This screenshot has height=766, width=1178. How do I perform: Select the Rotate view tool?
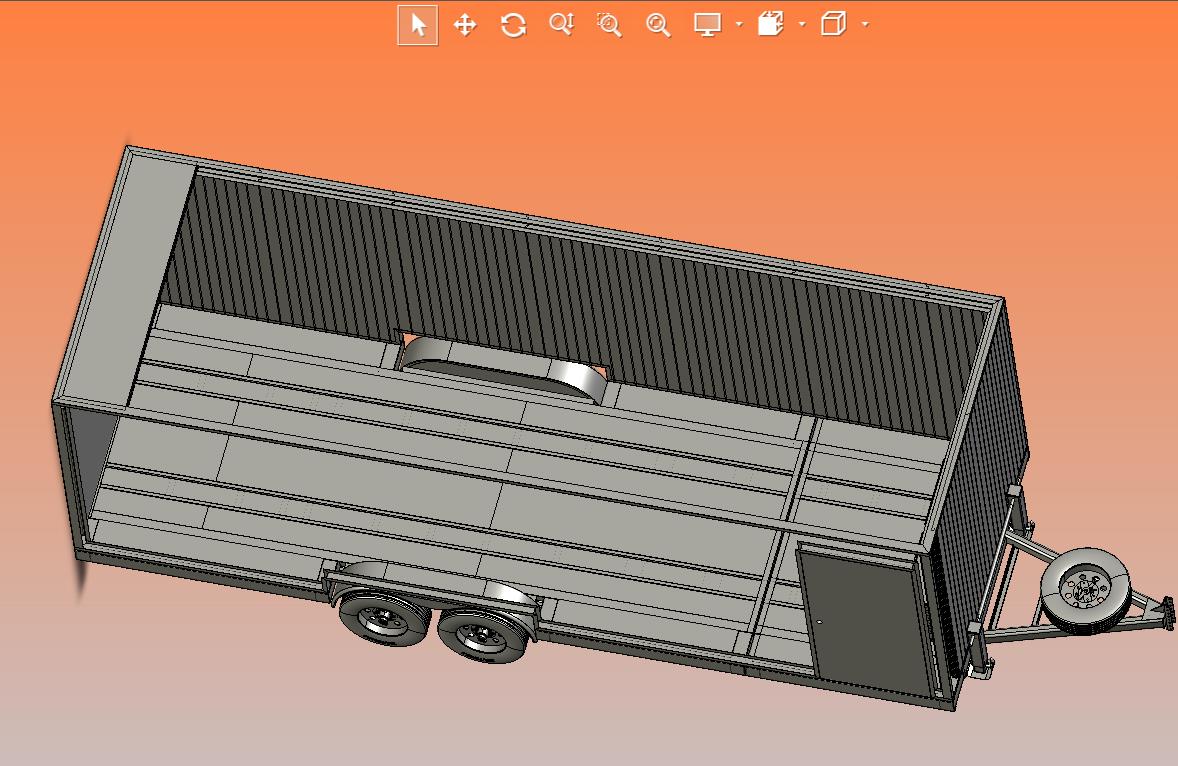pos(513,25)
